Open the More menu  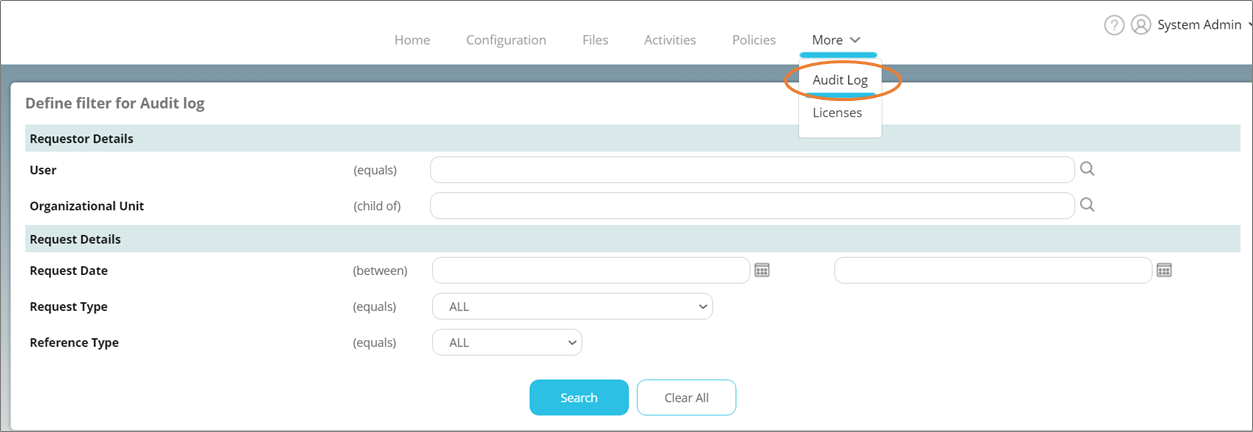point(837,40)
